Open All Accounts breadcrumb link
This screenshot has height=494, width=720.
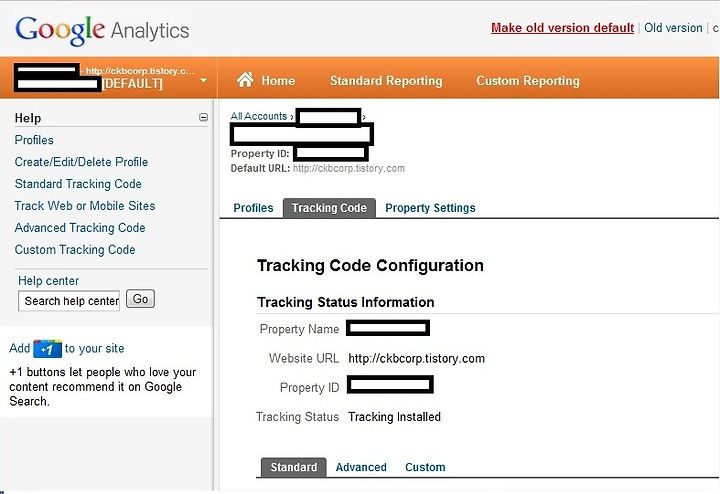pos(259,117)
